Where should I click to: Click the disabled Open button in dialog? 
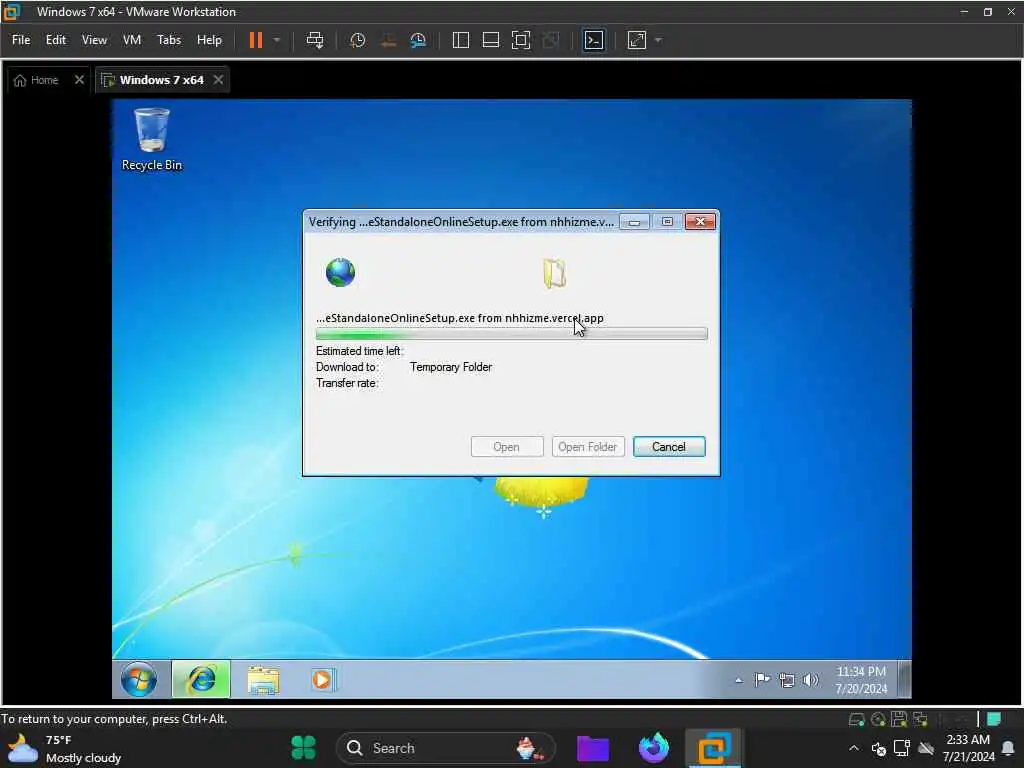(x=507, y=447)
